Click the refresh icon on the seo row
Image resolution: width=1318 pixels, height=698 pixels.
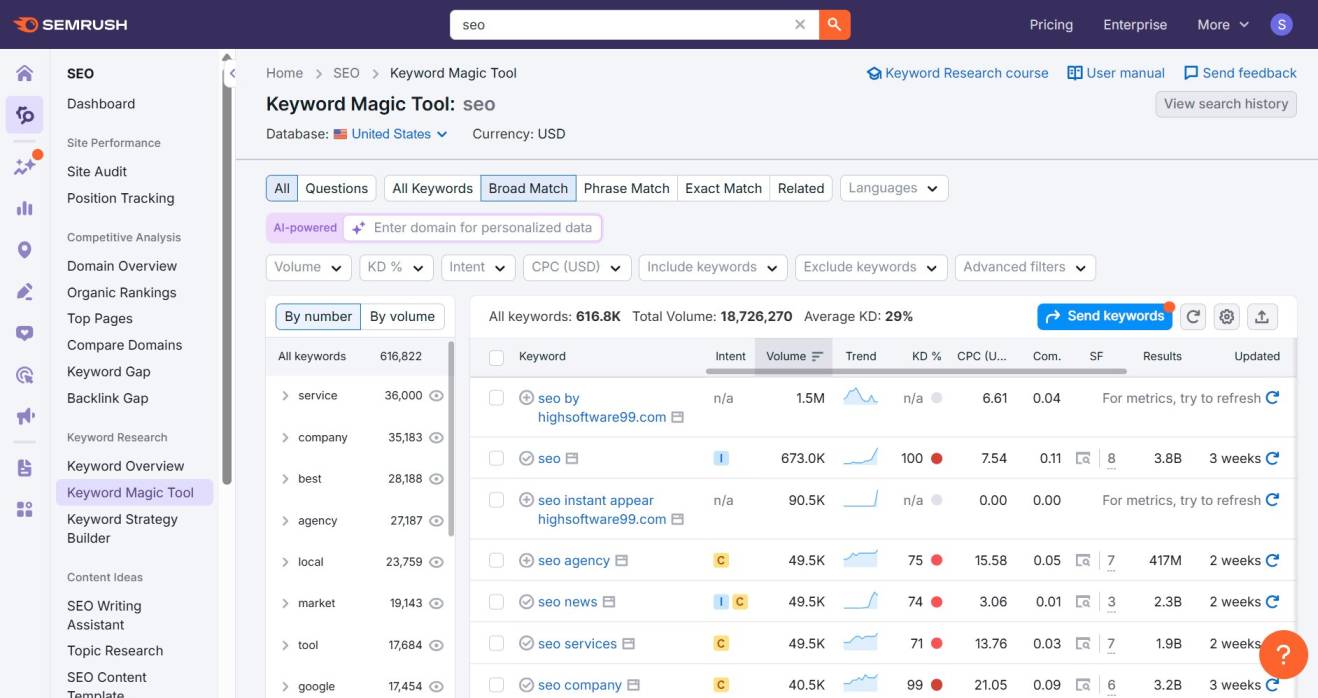pyautogui.click(x=1271, y=458)
